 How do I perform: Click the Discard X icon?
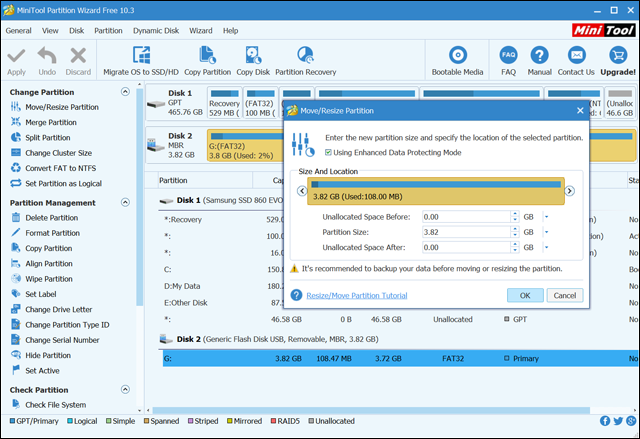78,56
